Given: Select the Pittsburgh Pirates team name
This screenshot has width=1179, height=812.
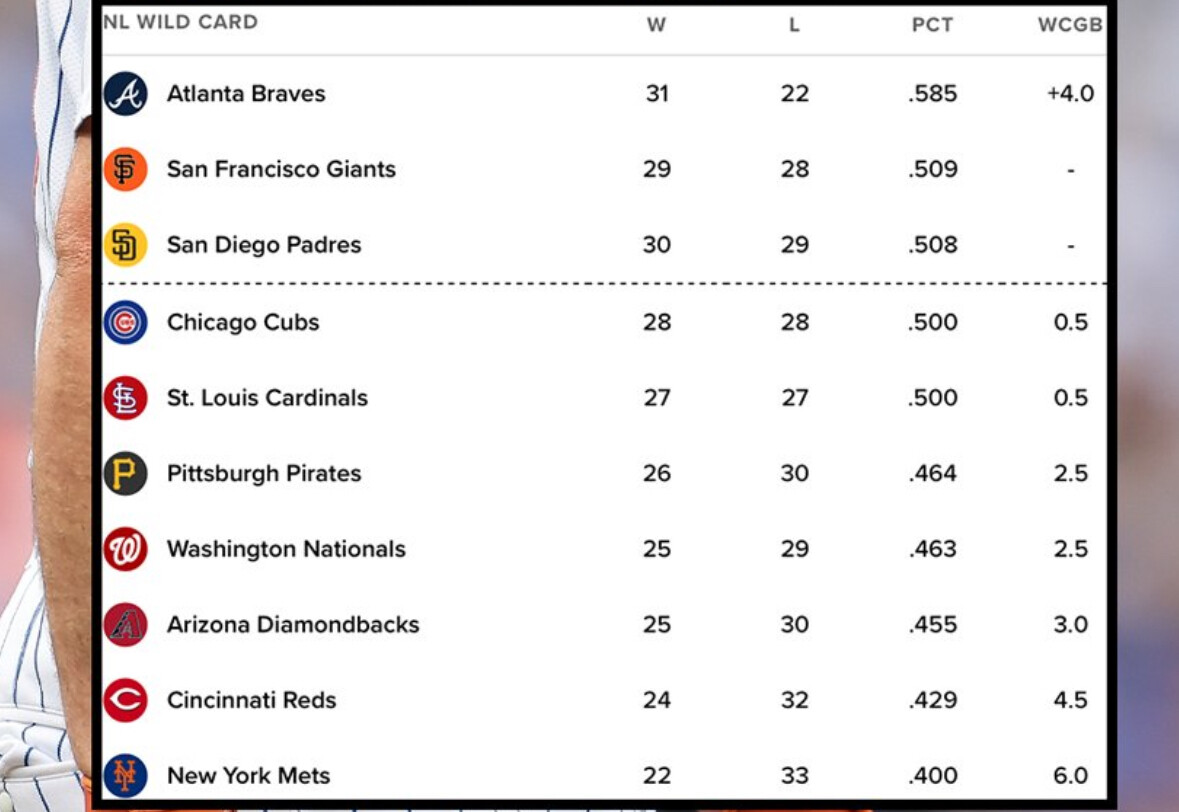Looking at the screenshot, I should tap(264, 474).
